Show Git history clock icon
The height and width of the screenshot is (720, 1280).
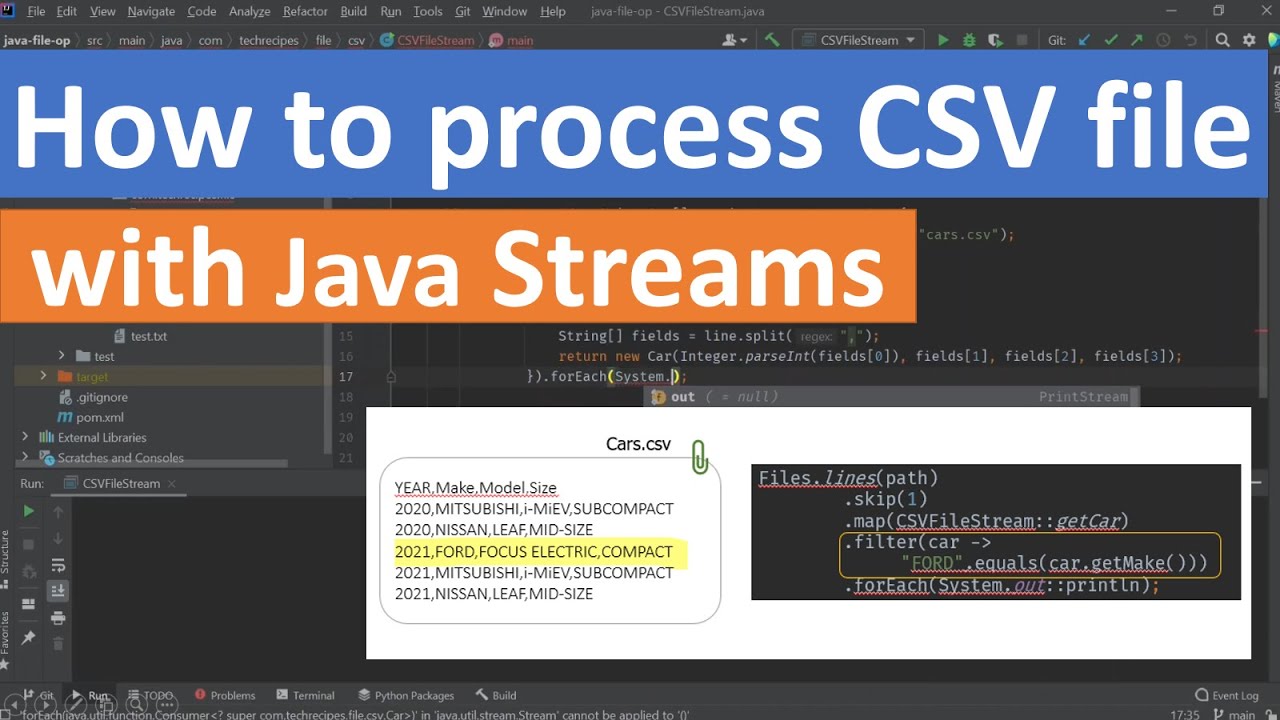pyautogui.click(x=1163, y=40)
